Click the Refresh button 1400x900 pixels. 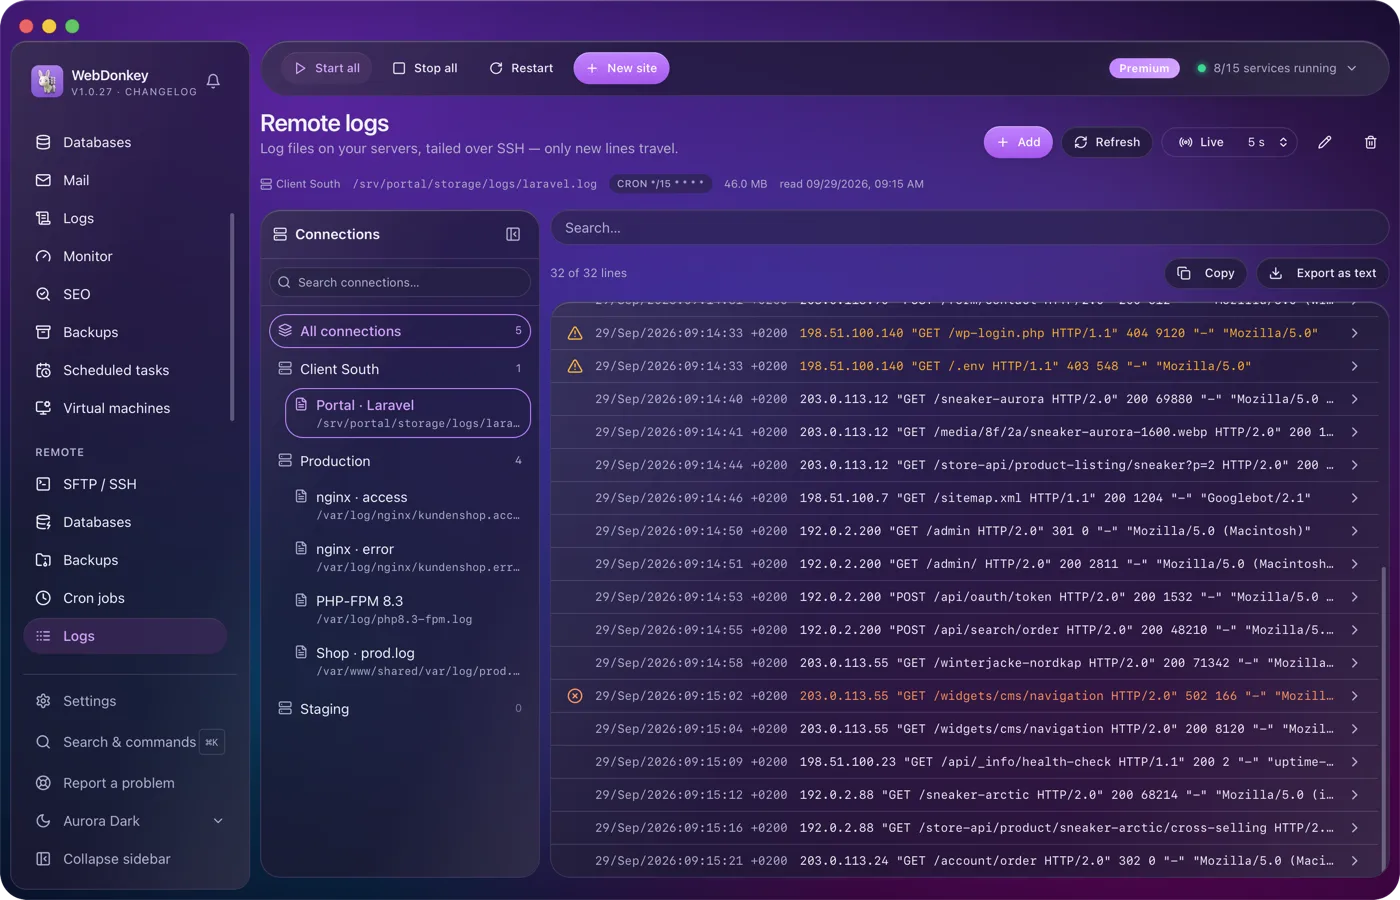(1107, 142)
